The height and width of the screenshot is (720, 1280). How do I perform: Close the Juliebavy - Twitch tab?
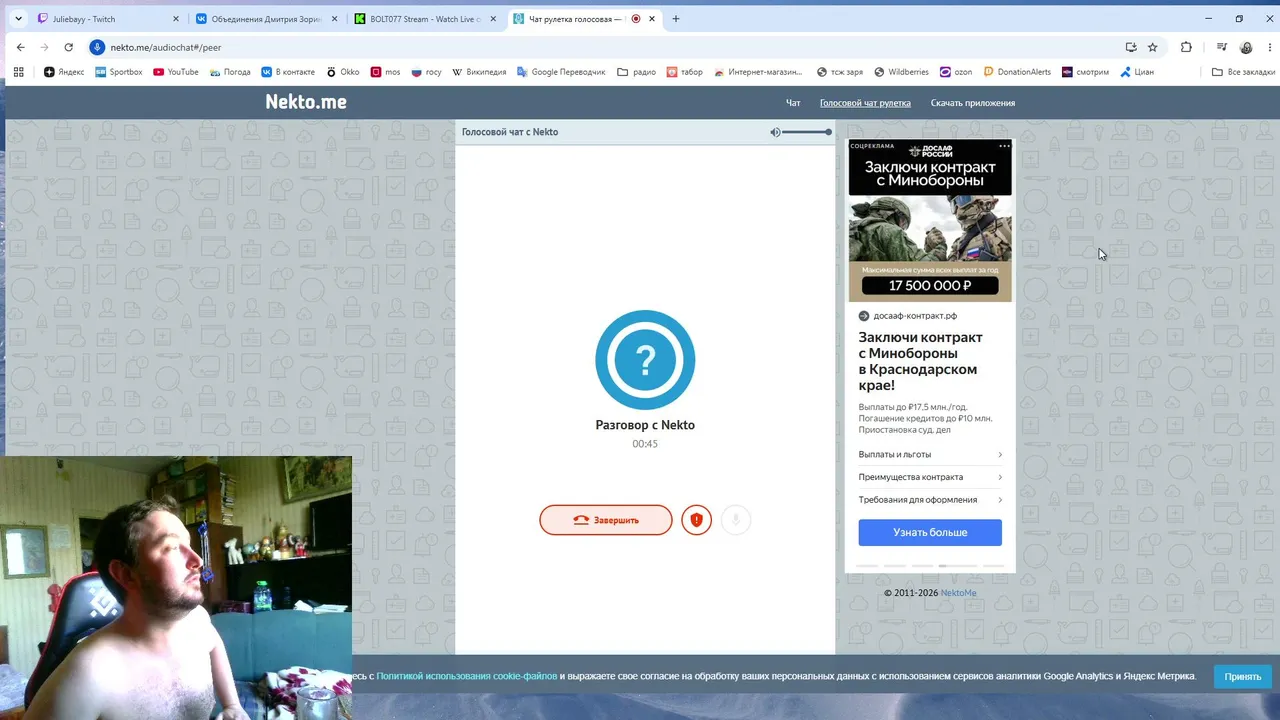tap(175, 19)
